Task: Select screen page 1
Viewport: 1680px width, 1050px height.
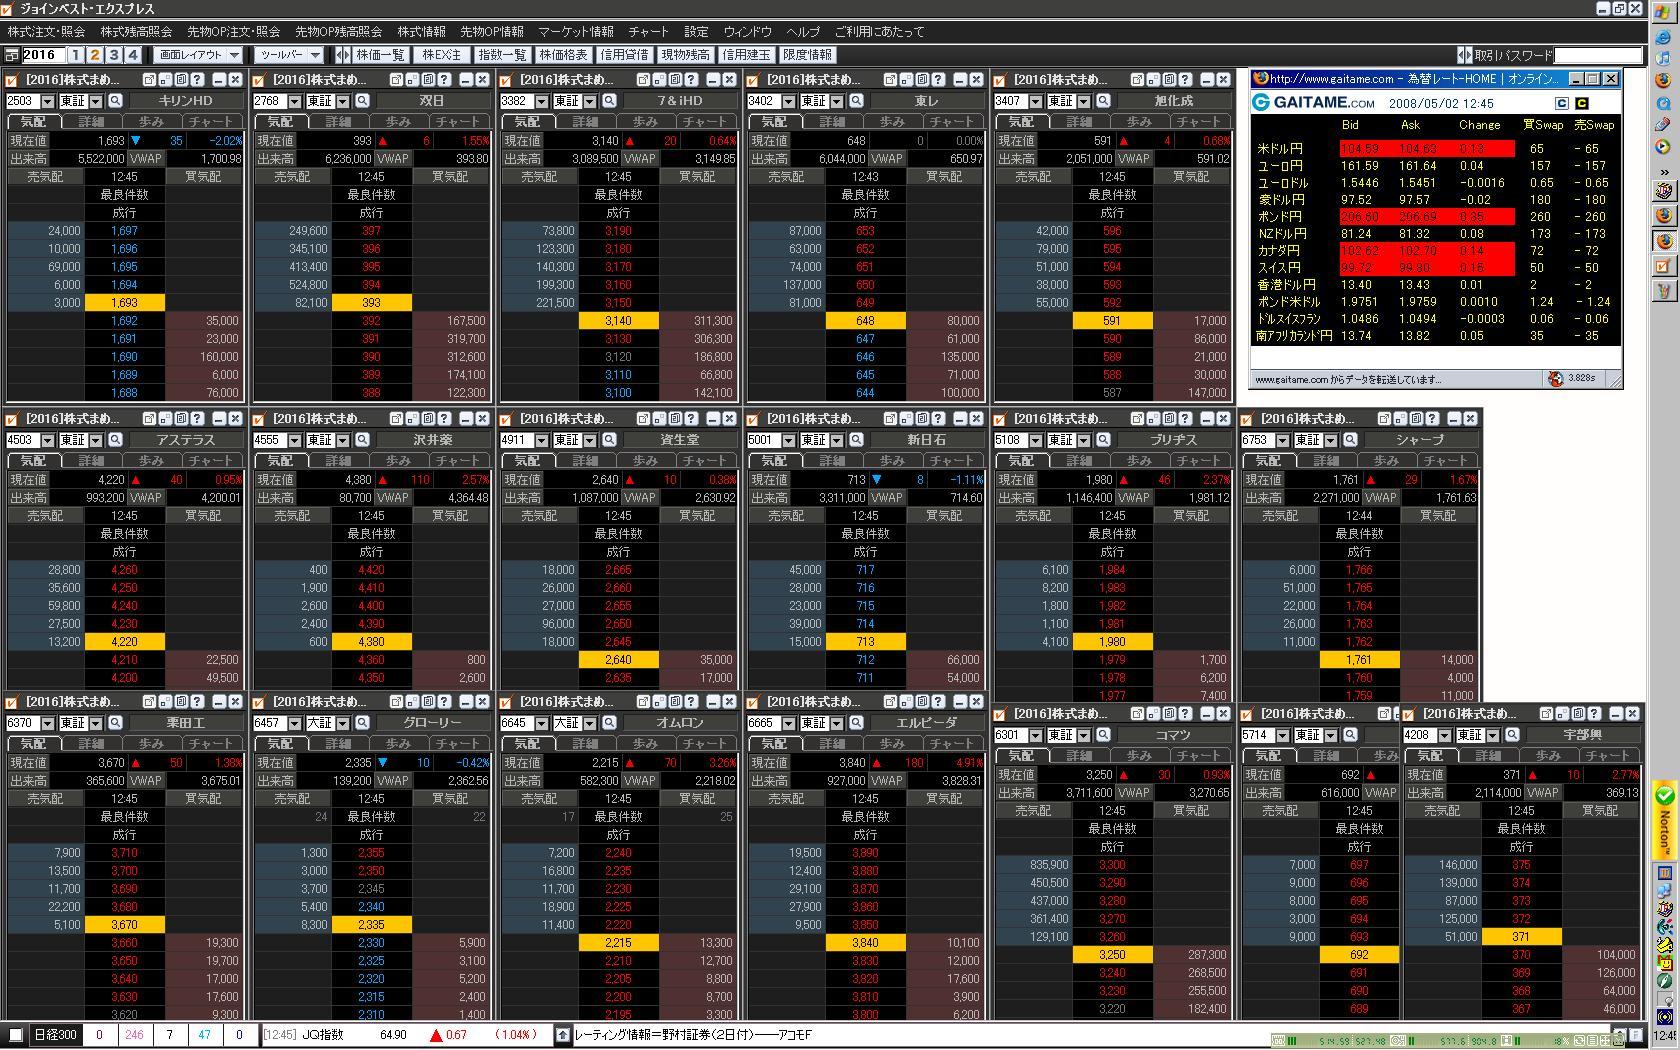Action: coord(76,55)
